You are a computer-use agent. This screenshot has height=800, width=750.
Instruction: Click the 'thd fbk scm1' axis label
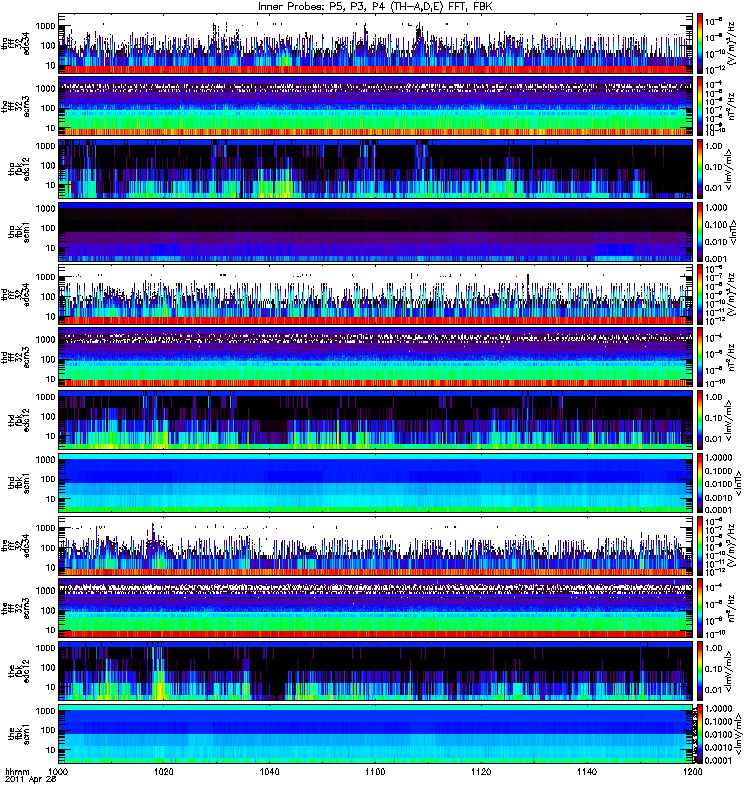pyautogui.click(x=19, y=483)
